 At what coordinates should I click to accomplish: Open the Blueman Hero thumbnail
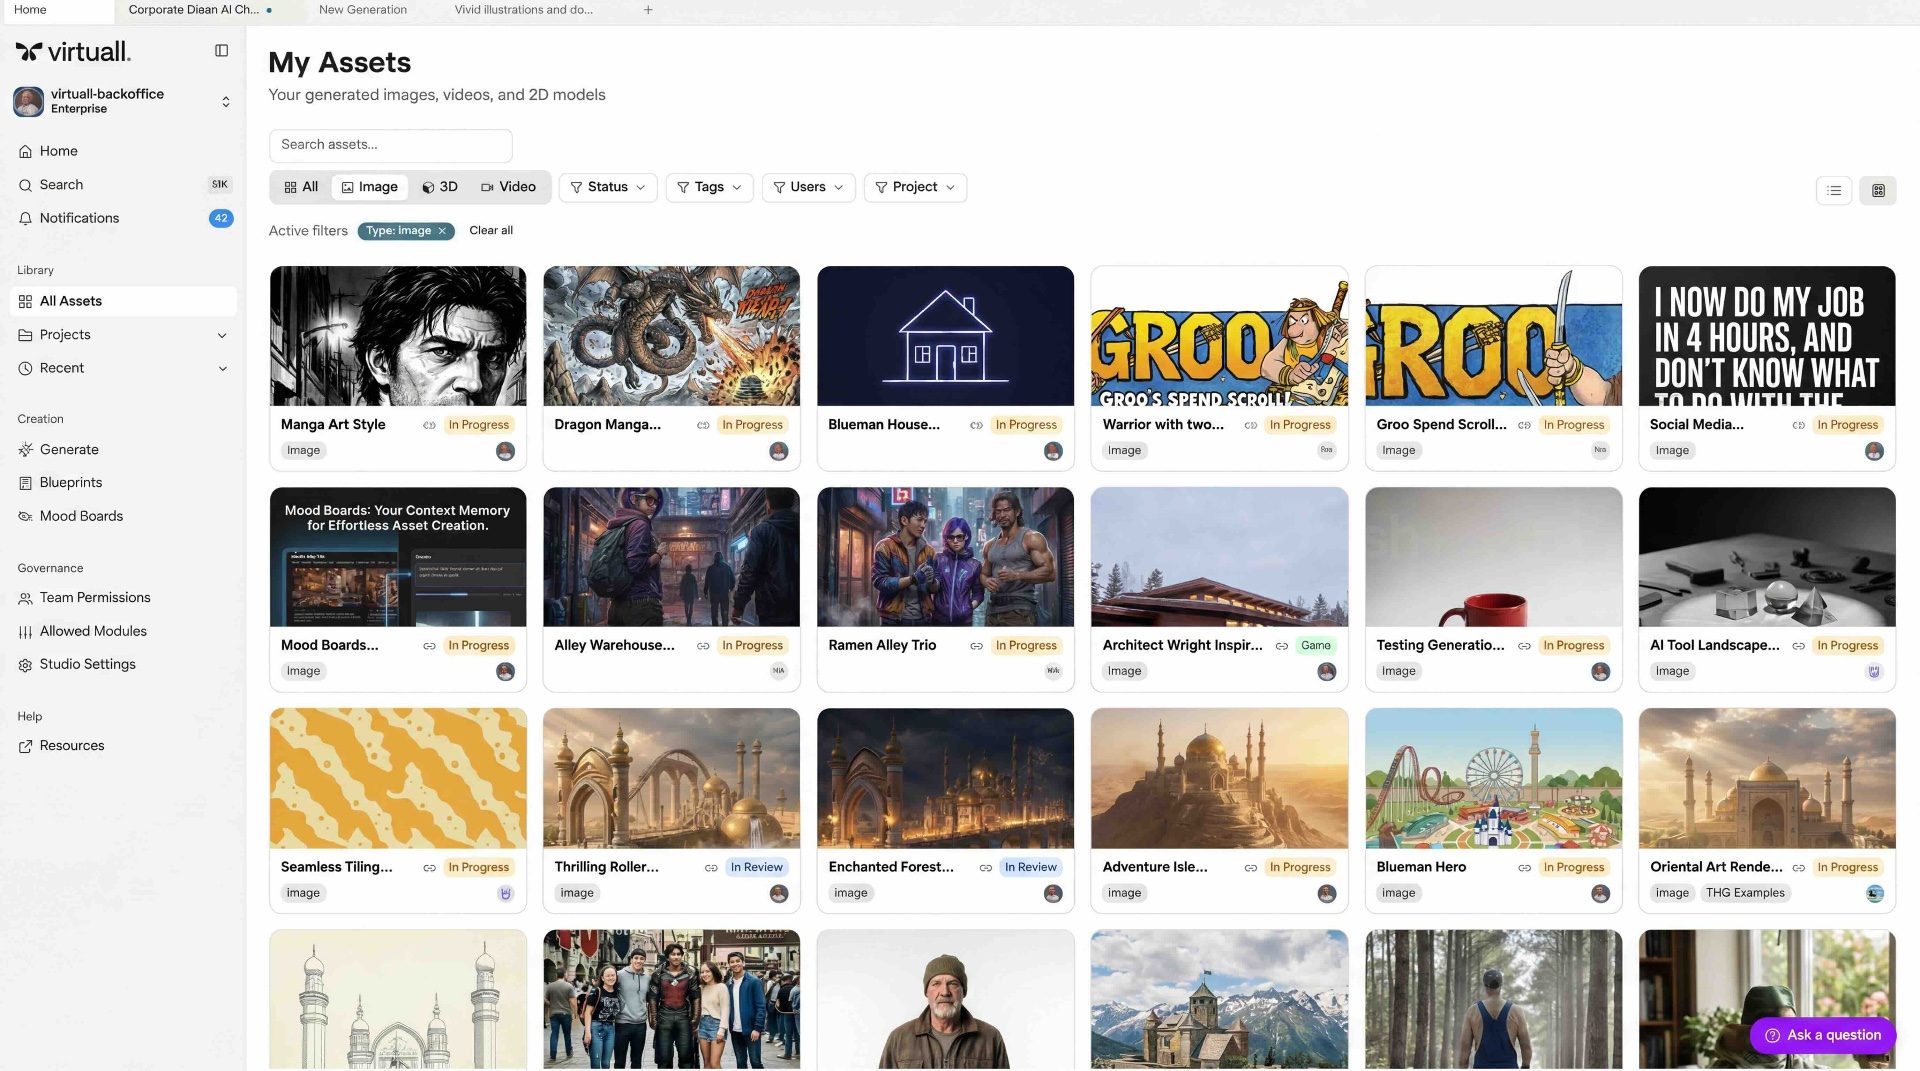[1493, 779]
